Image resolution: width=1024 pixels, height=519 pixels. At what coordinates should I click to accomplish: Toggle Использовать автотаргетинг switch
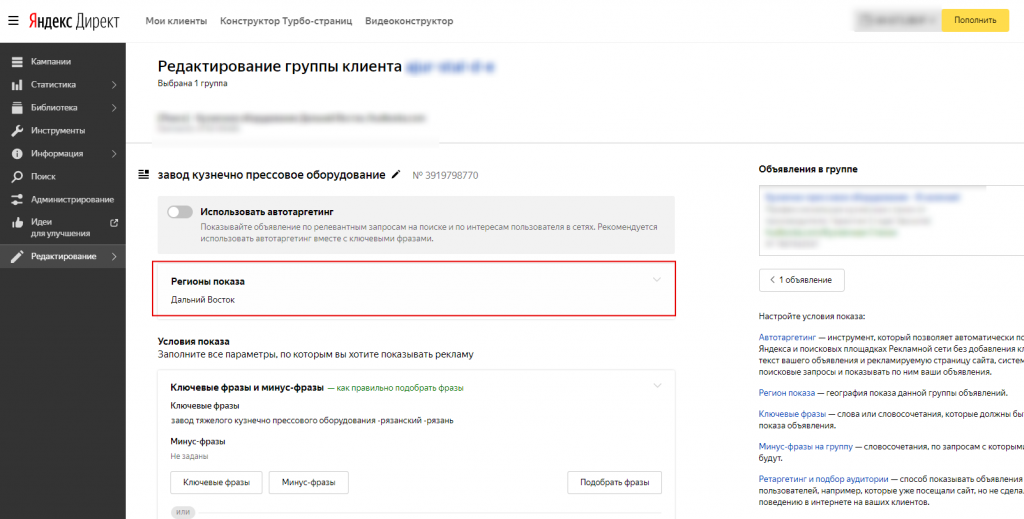click(x=180, y=212)
